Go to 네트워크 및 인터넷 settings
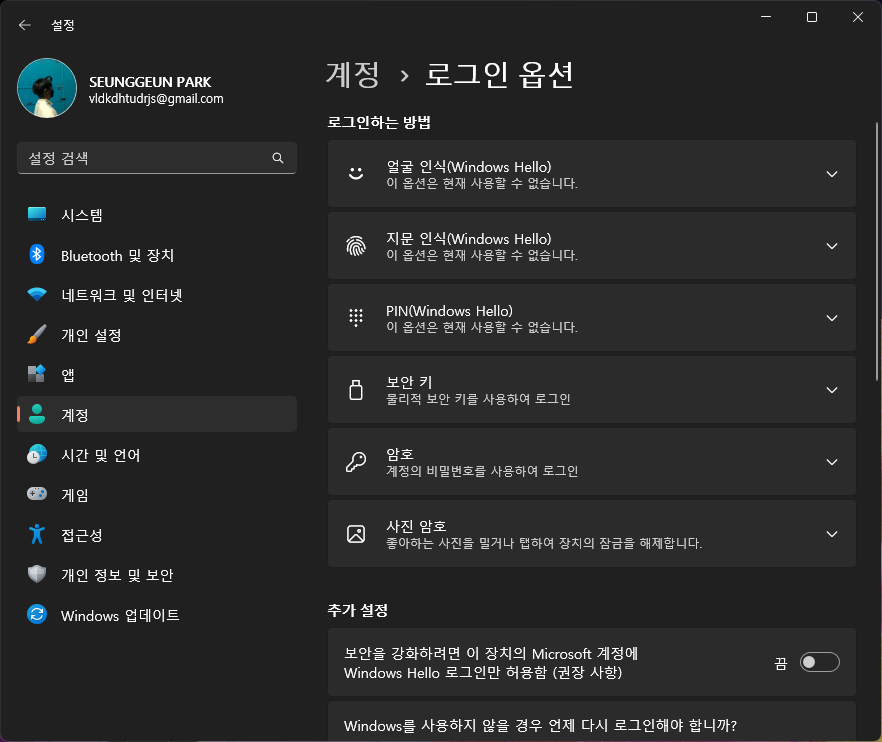The image size is (882, 742). (157, 295)
